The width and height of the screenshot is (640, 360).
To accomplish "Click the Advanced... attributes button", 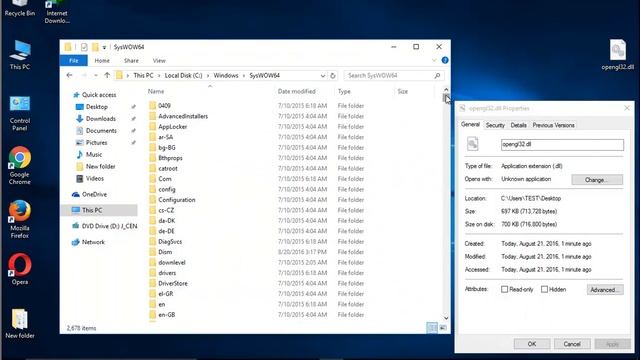I will [x=605, y=290].
